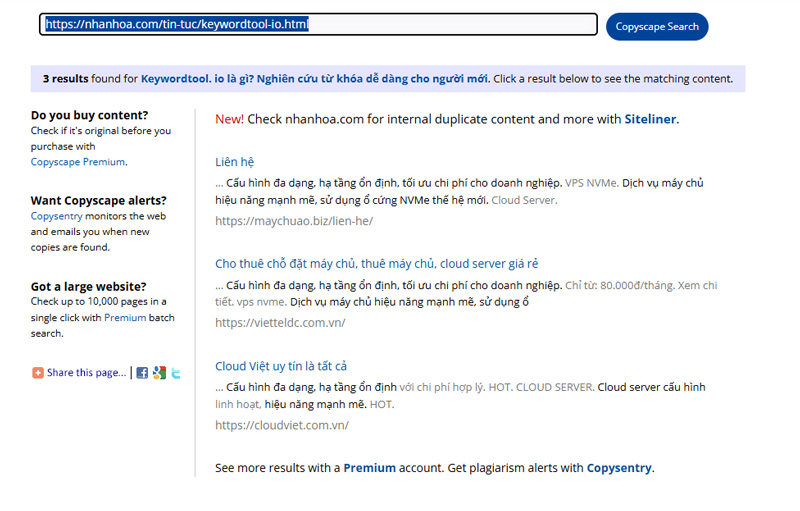Visit https://maychuao.biz/lien-he/ result URL
The image size is (800, 511).
point(294,221)
